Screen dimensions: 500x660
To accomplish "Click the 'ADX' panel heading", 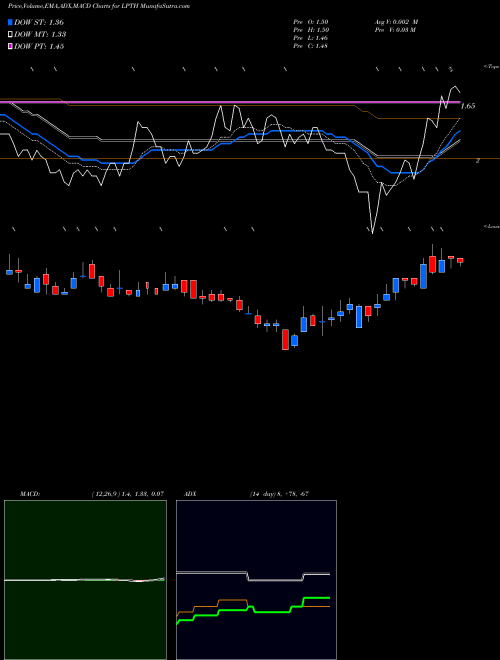I will coord(190,494).
